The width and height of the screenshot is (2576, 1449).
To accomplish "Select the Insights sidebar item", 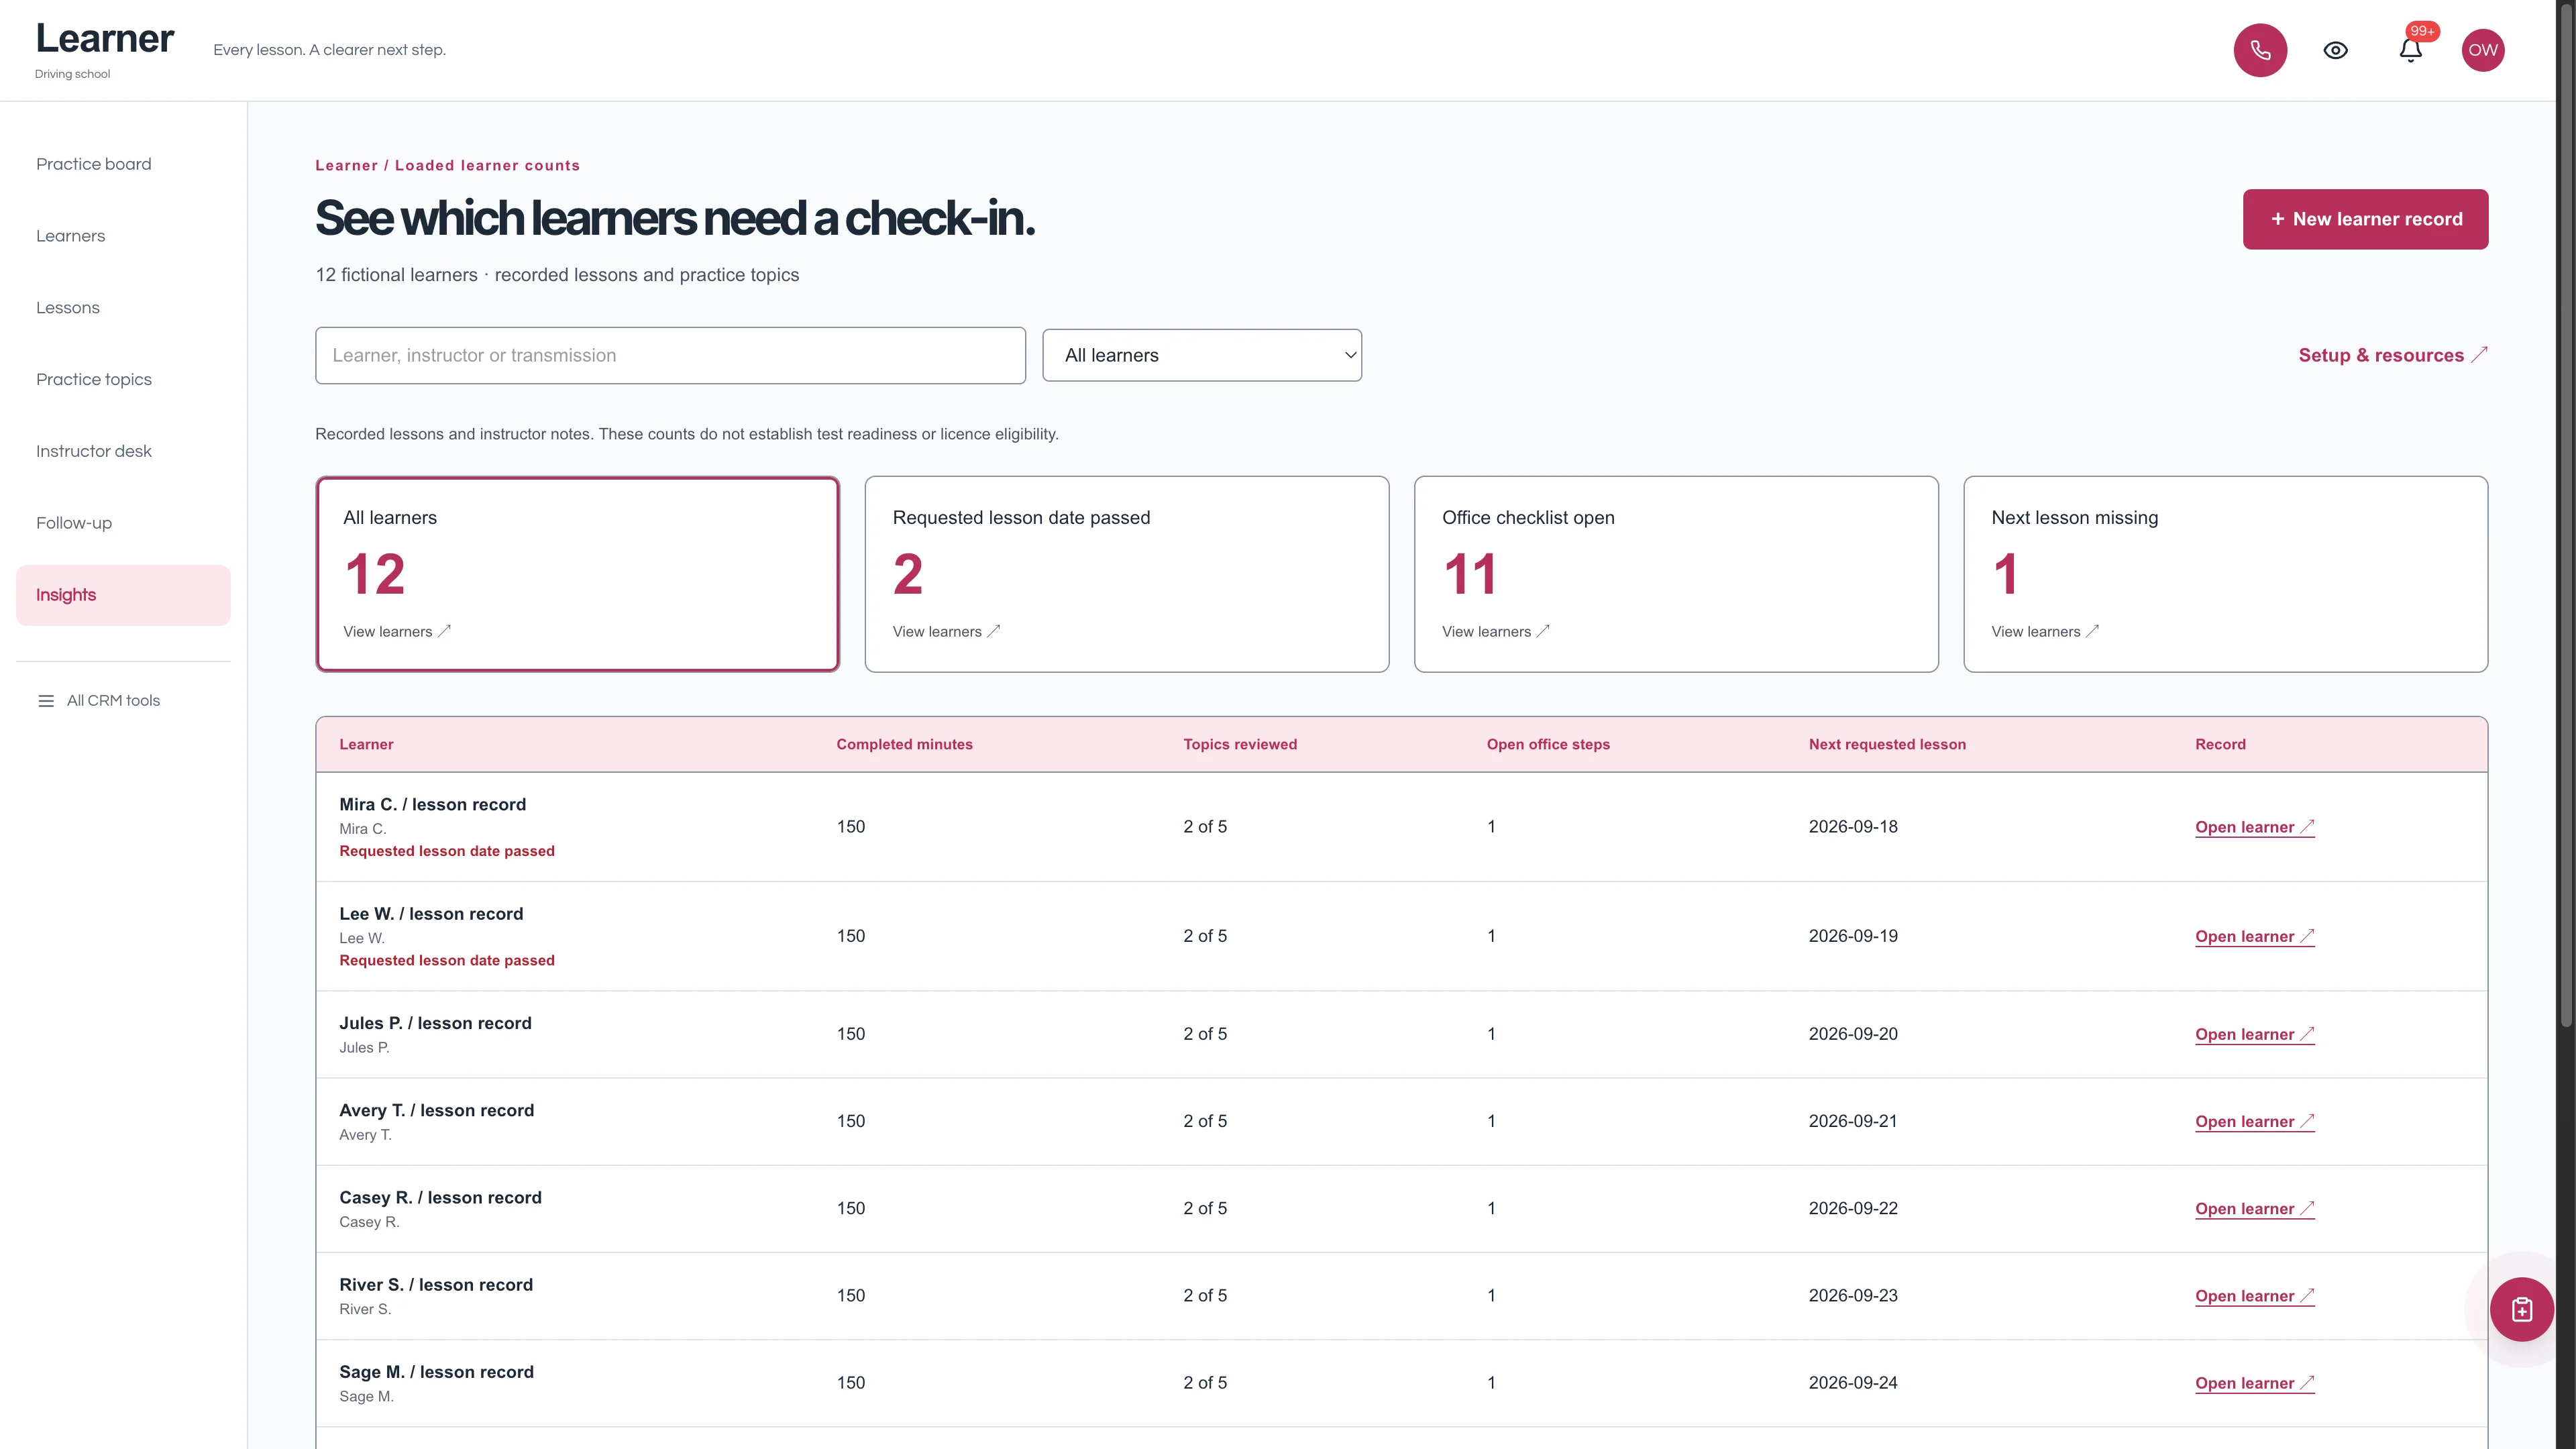I will [x=123, y=595].
